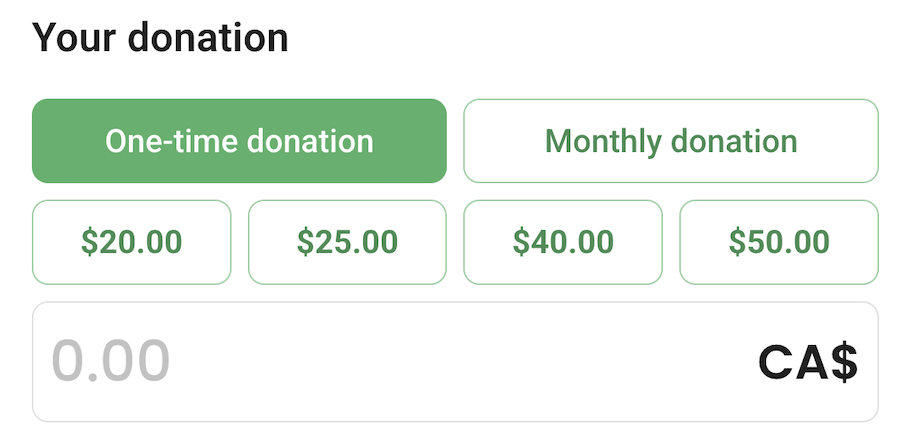Switch to Monthly donation
Screen dimensions: 900x448
point(671,141)
